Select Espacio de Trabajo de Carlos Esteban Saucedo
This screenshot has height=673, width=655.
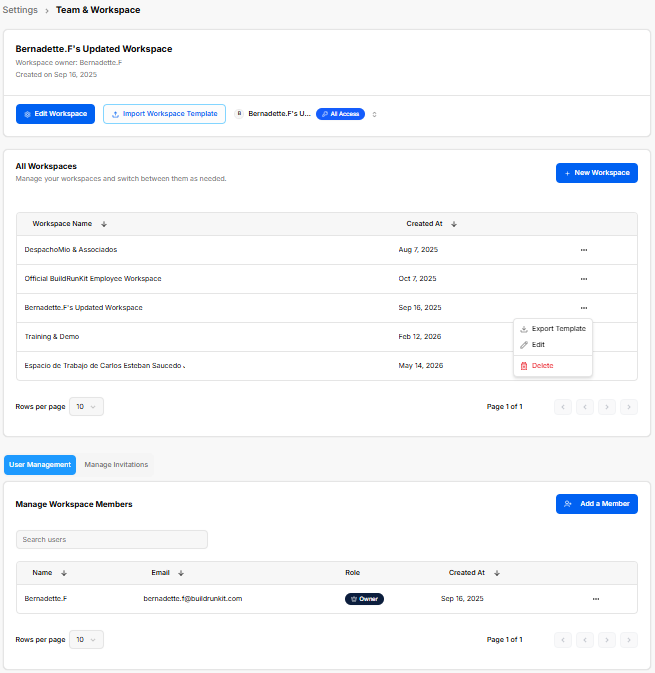[x=103, y=366]
